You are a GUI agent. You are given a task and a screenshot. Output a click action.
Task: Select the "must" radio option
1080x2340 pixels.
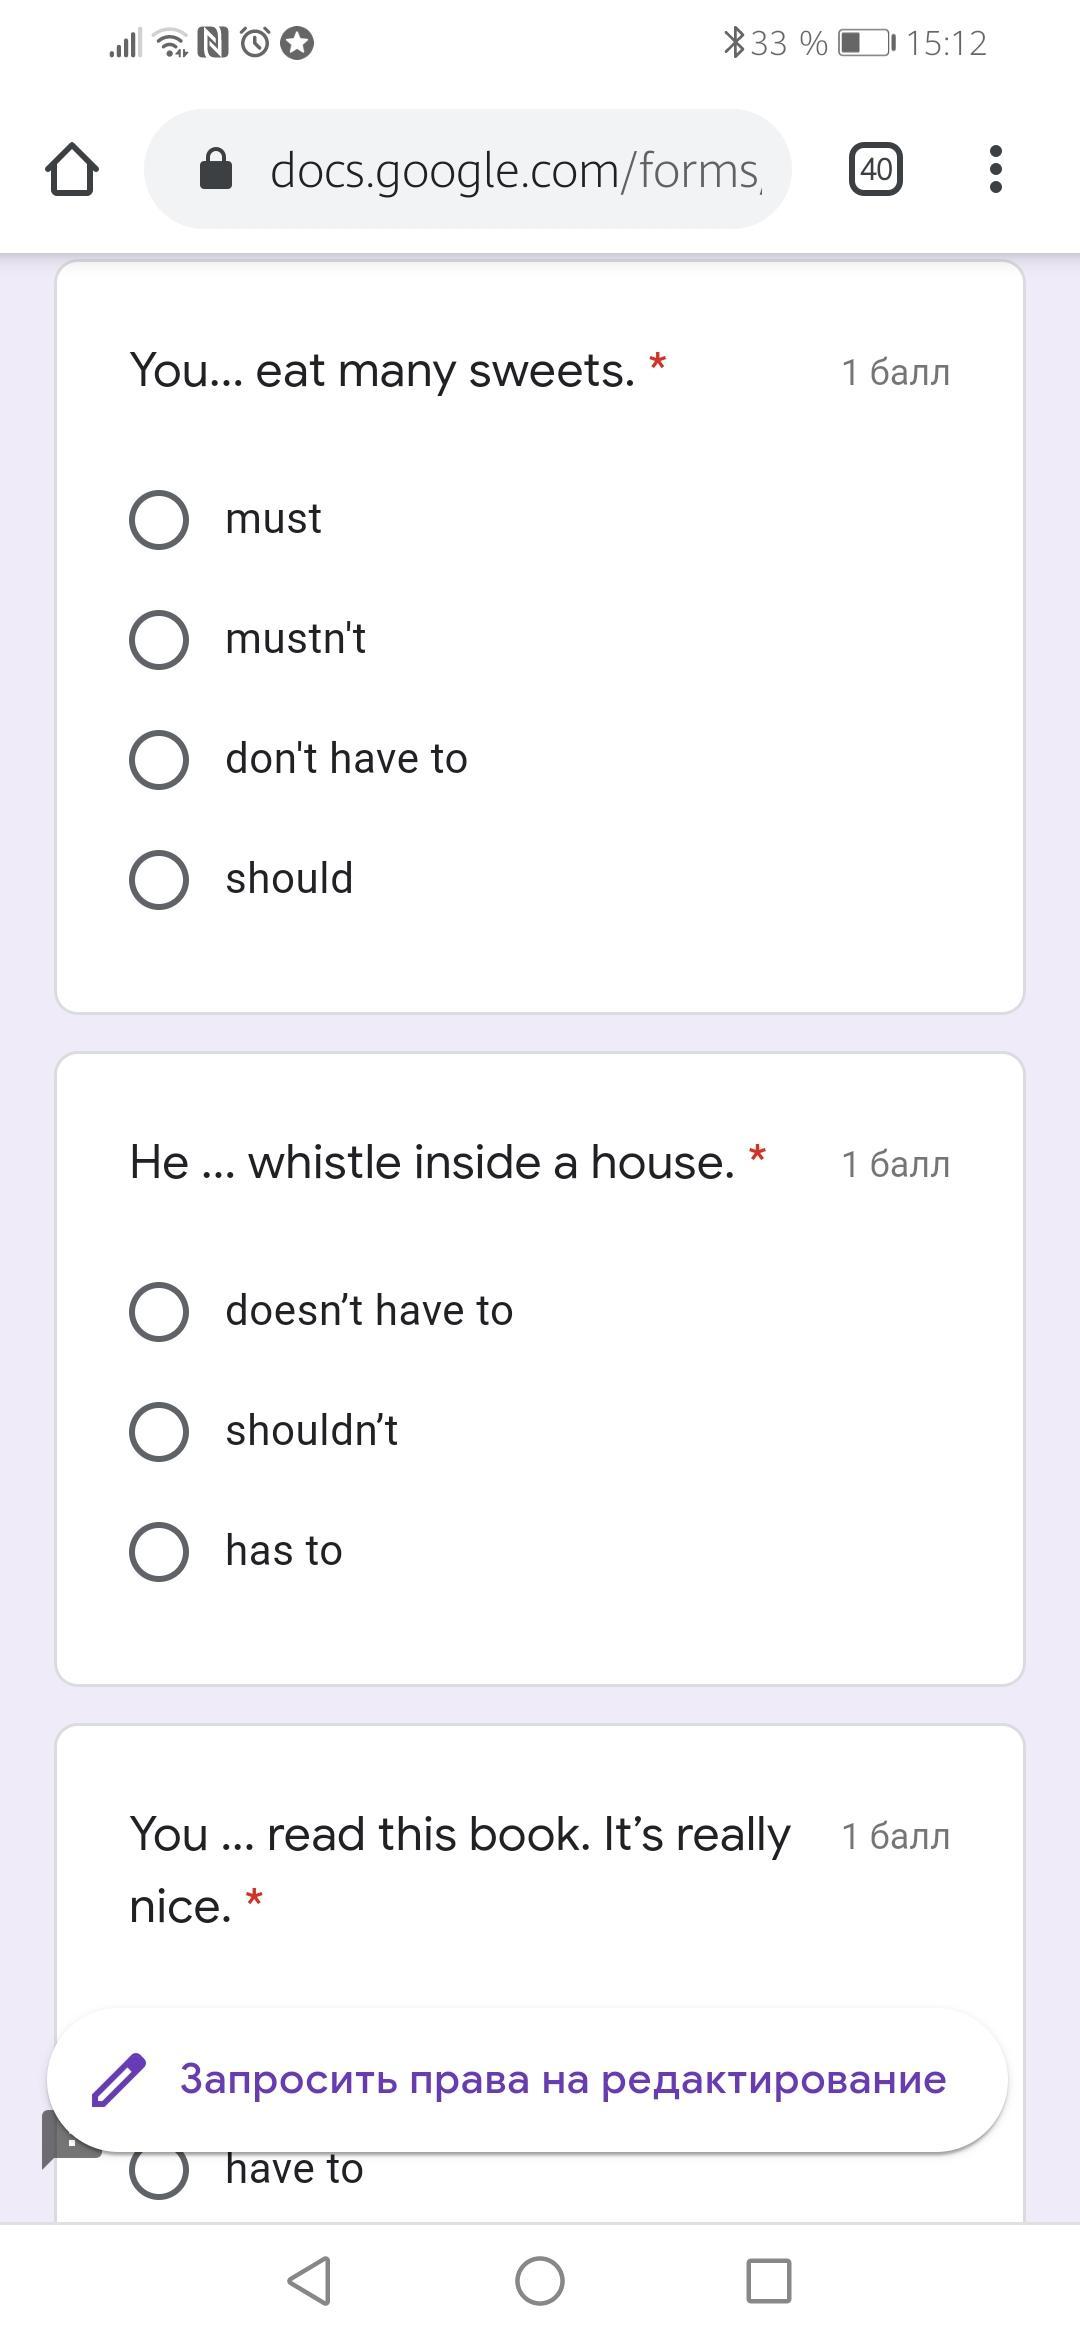(x=159, y=520)
